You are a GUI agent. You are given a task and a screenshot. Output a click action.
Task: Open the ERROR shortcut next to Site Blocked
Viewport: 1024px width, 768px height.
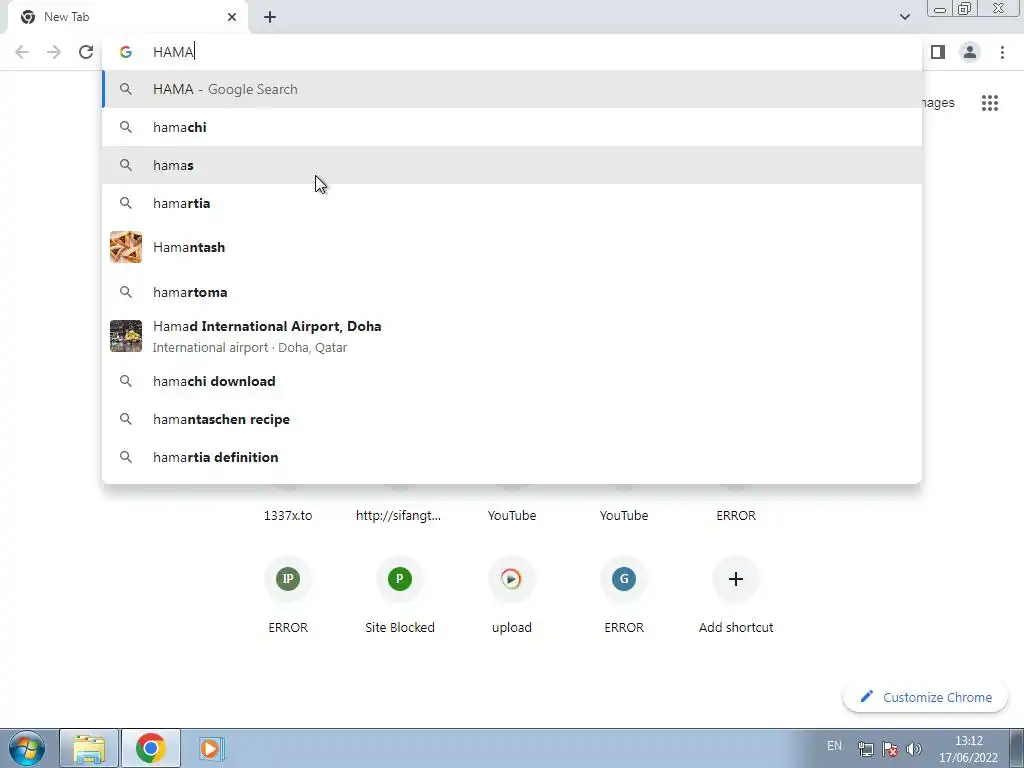click(288, 596)
